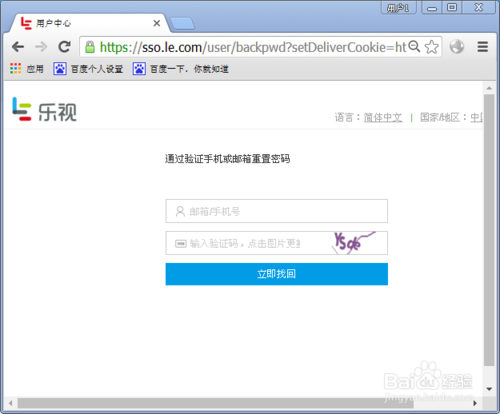Screen dimensions: 500x414
Task: Open the 应用 apps shortcut
Action: coord(27,69)
